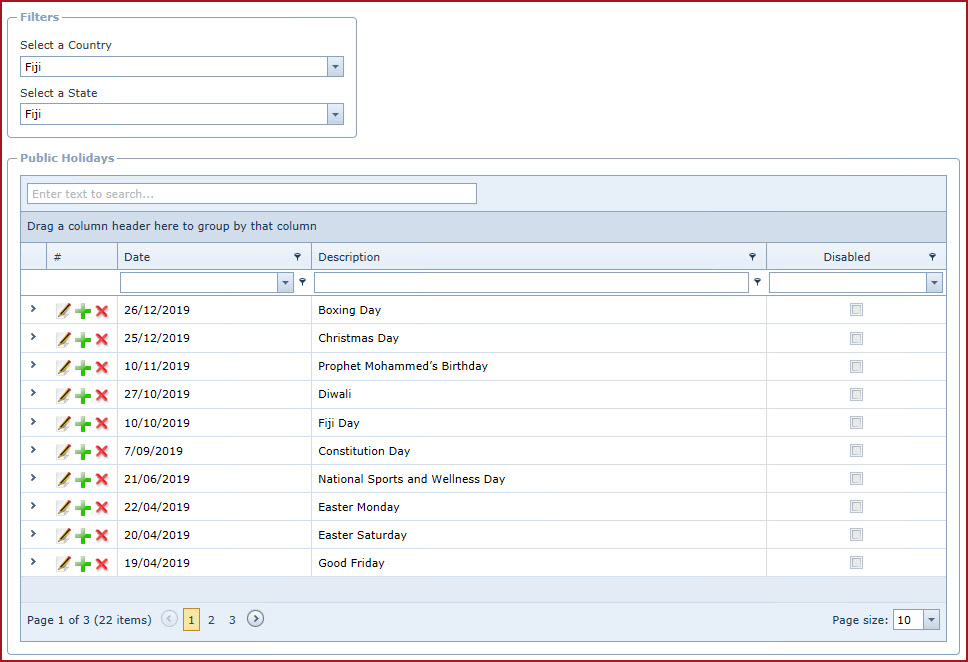
Task: Tick the Disabled checkbox for Boxing Day
Action: click(x=856, y=310)
